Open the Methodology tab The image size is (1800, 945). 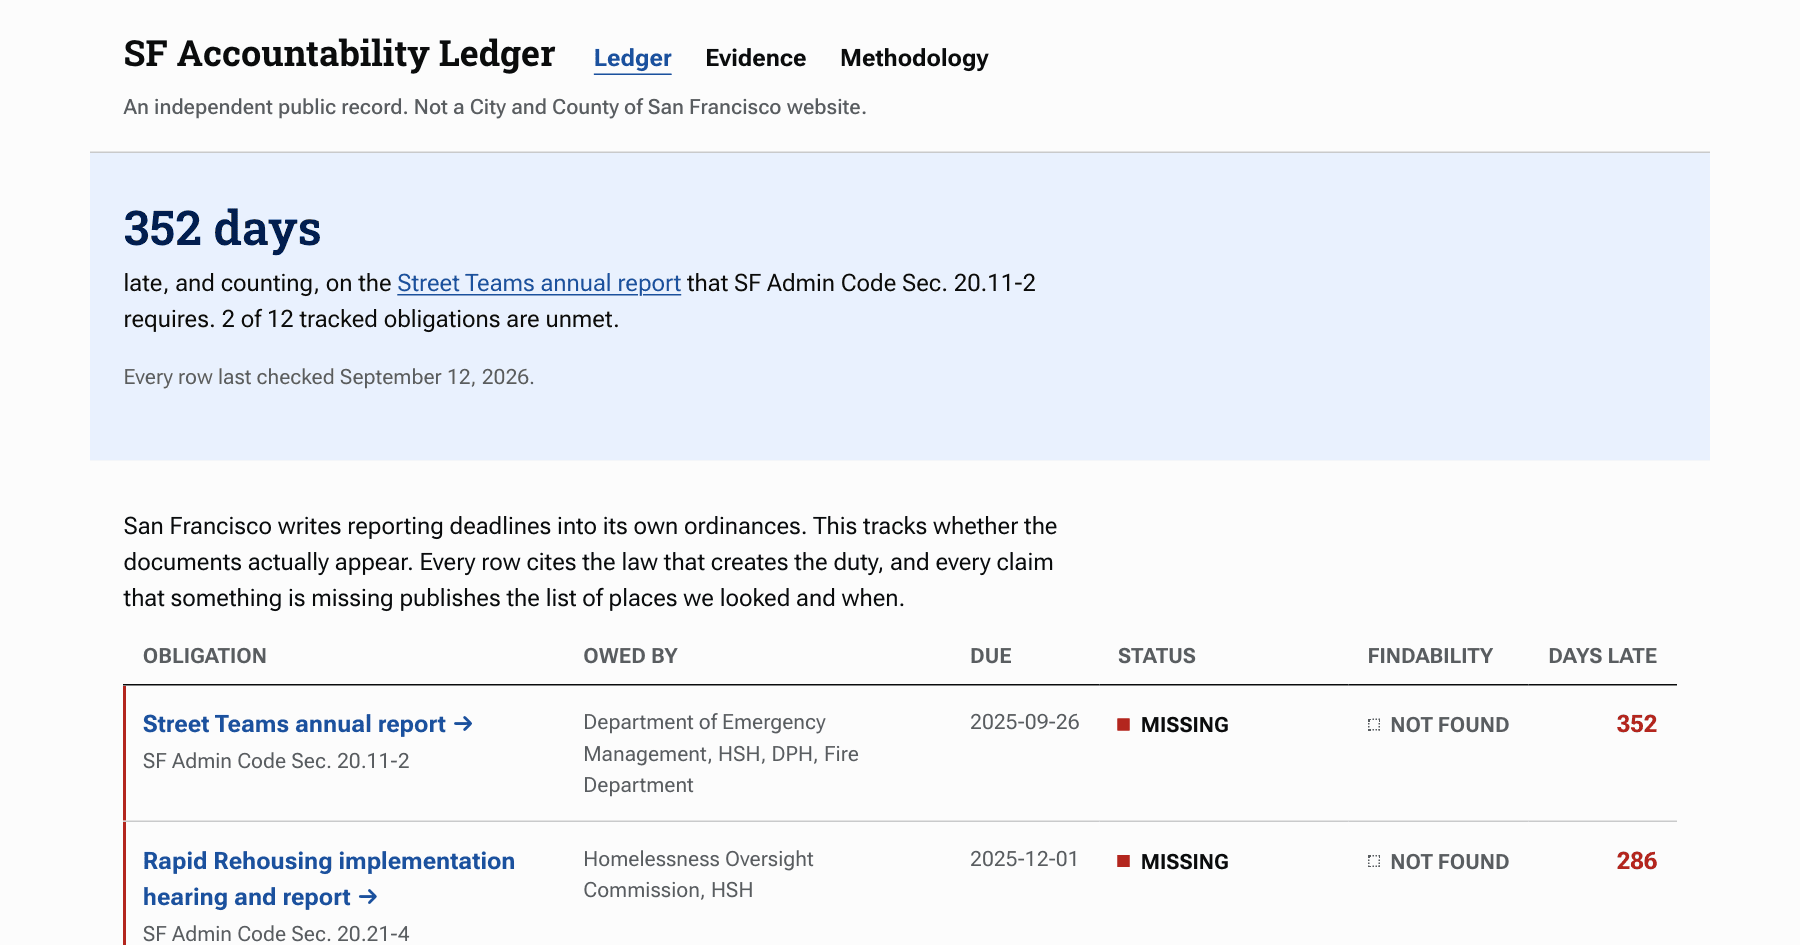(914, 58)
